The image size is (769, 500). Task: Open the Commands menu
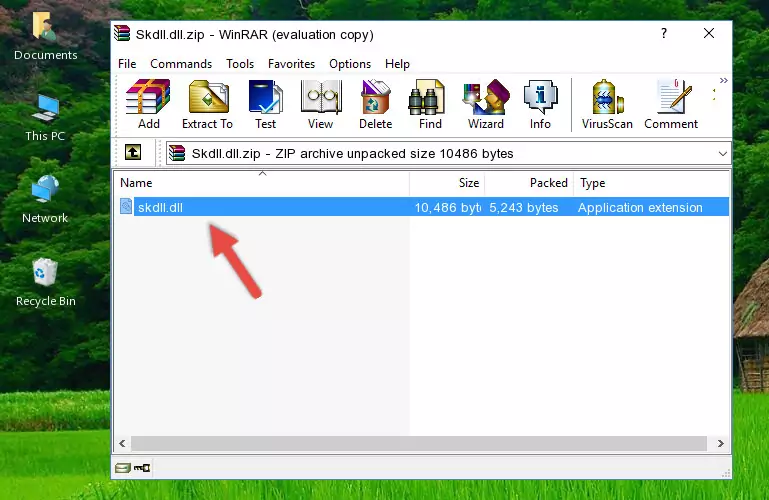(181, 64)
